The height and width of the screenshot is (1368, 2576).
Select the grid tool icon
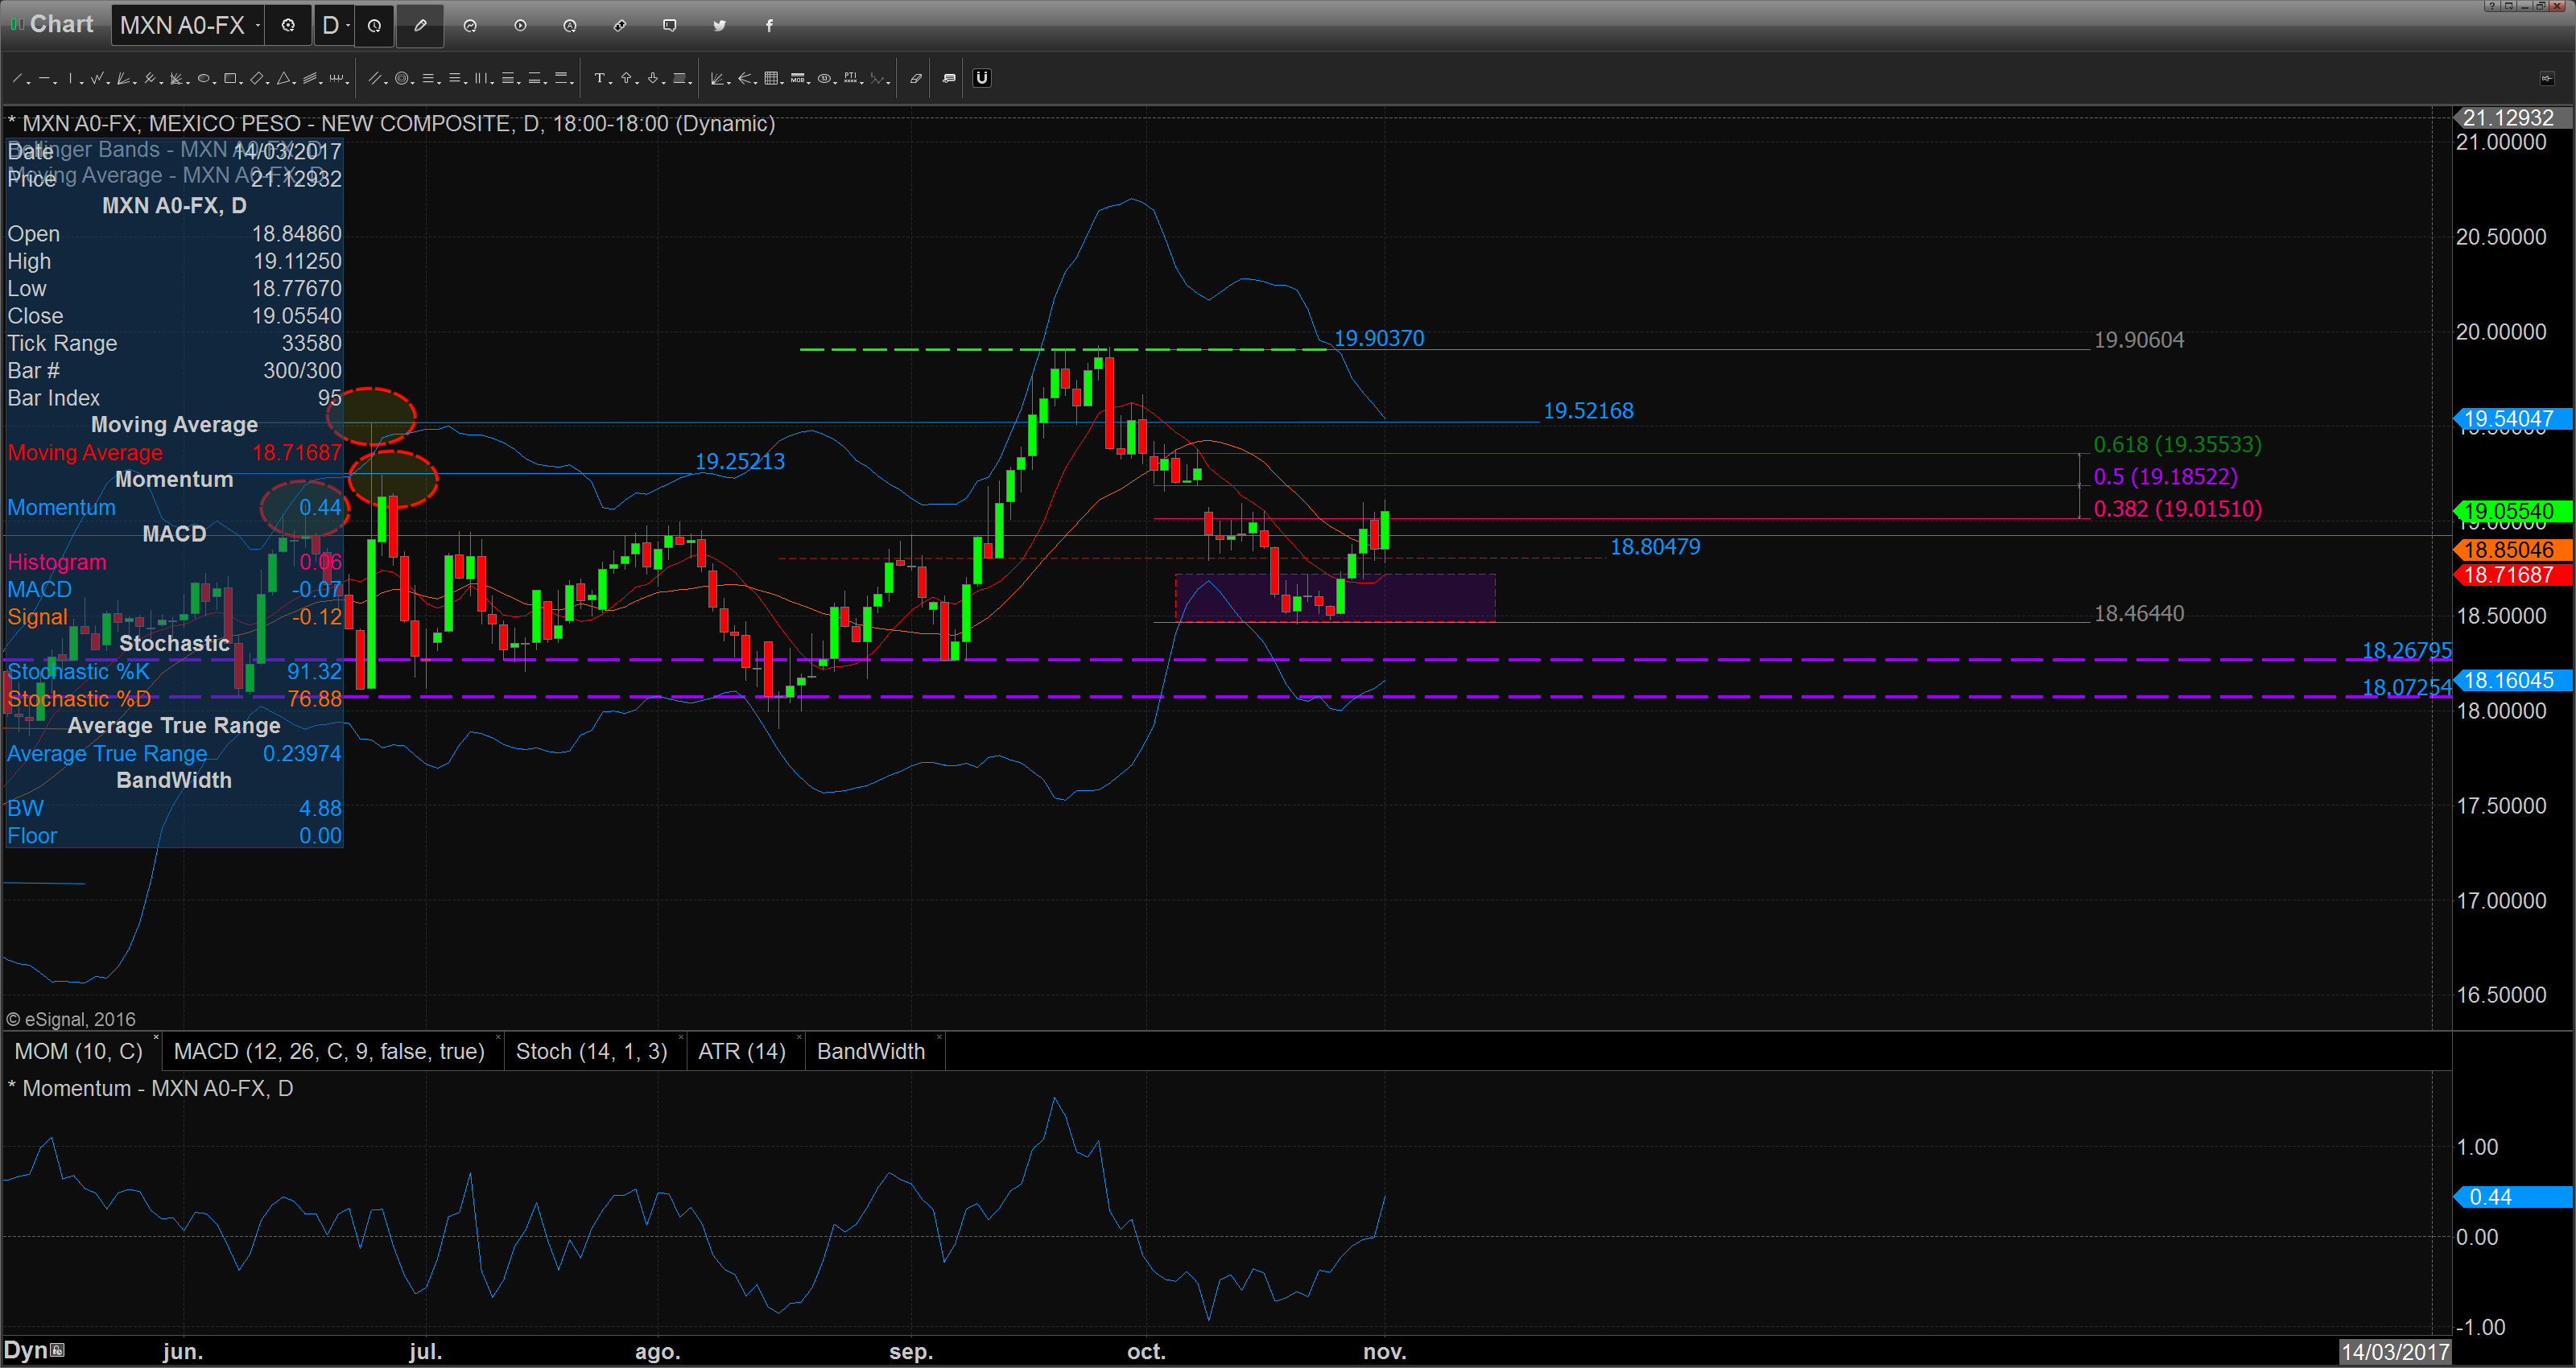pyautogui.click(x=771, y=78)
